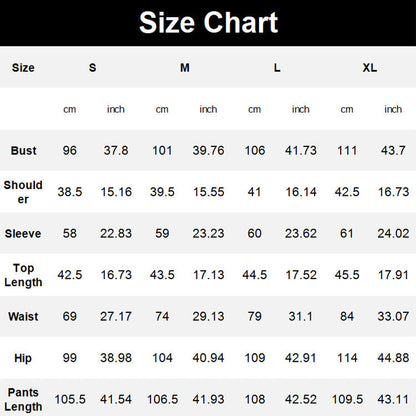Click Hip value 44.88 inch
Viewport: 416px width, 416px height.
point(393,358)
